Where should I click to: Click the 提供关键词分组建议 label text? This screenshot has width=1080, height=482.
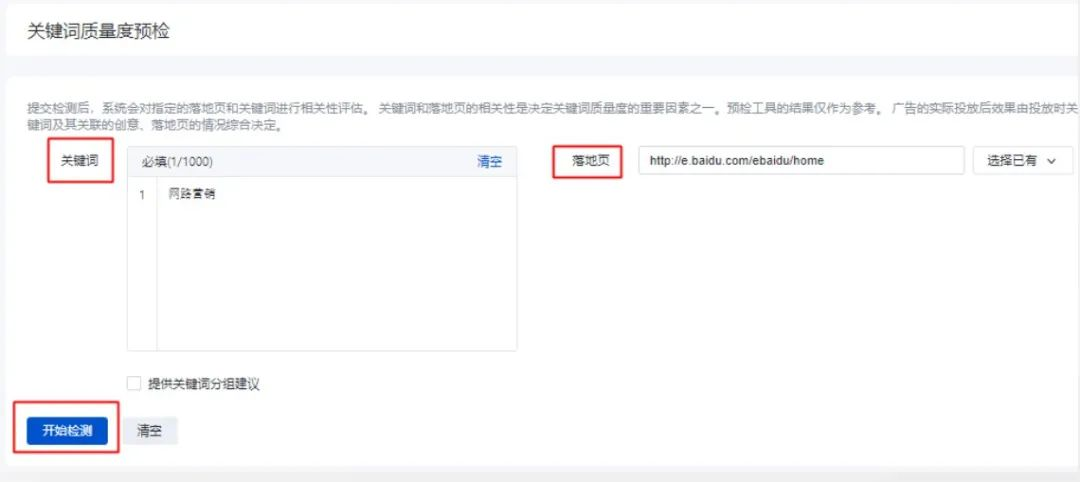[204, 384]
